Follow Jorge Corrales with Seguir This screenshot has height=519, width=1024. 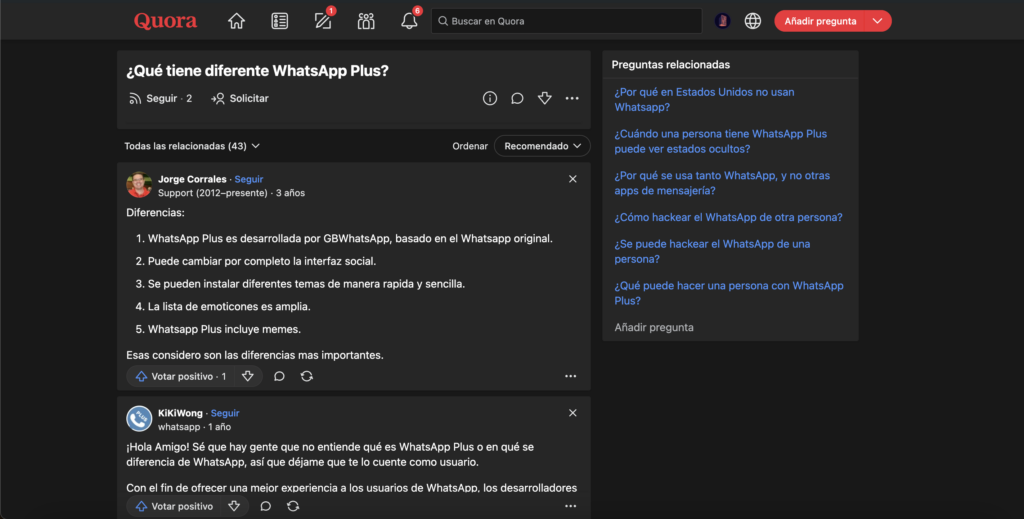point(249,179)
